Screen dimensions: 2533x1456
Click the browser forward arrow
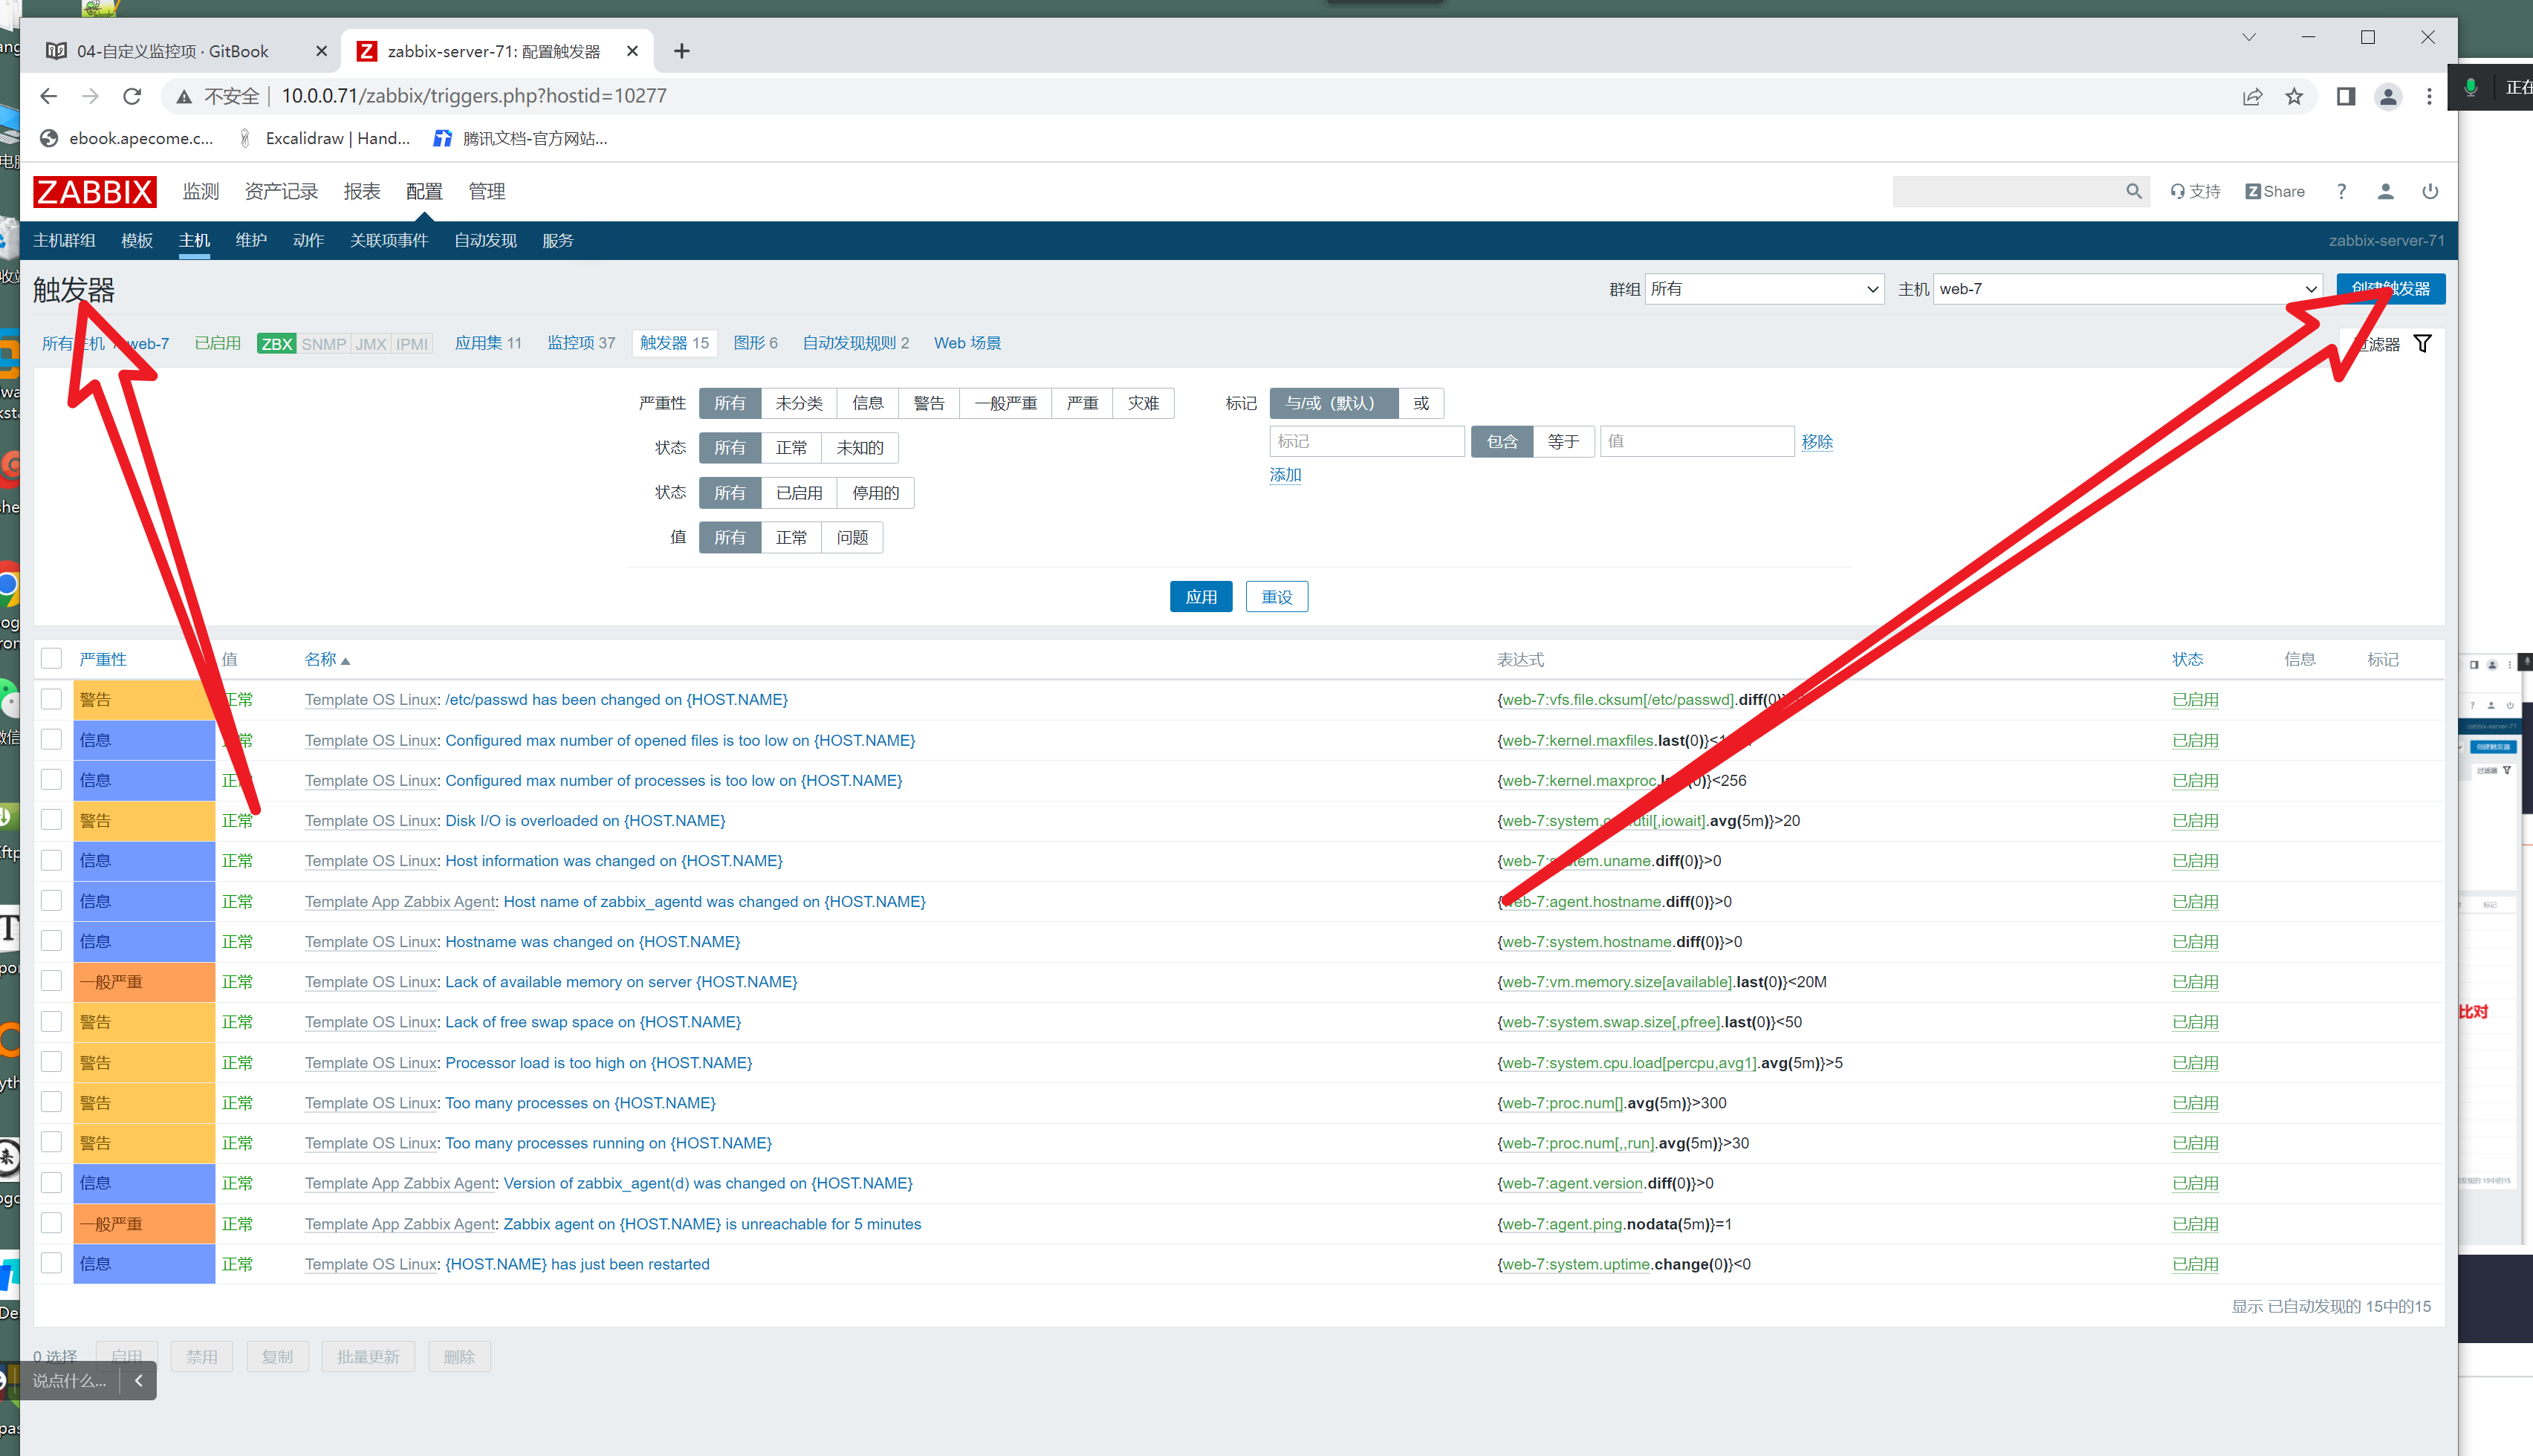coord(90,96)
